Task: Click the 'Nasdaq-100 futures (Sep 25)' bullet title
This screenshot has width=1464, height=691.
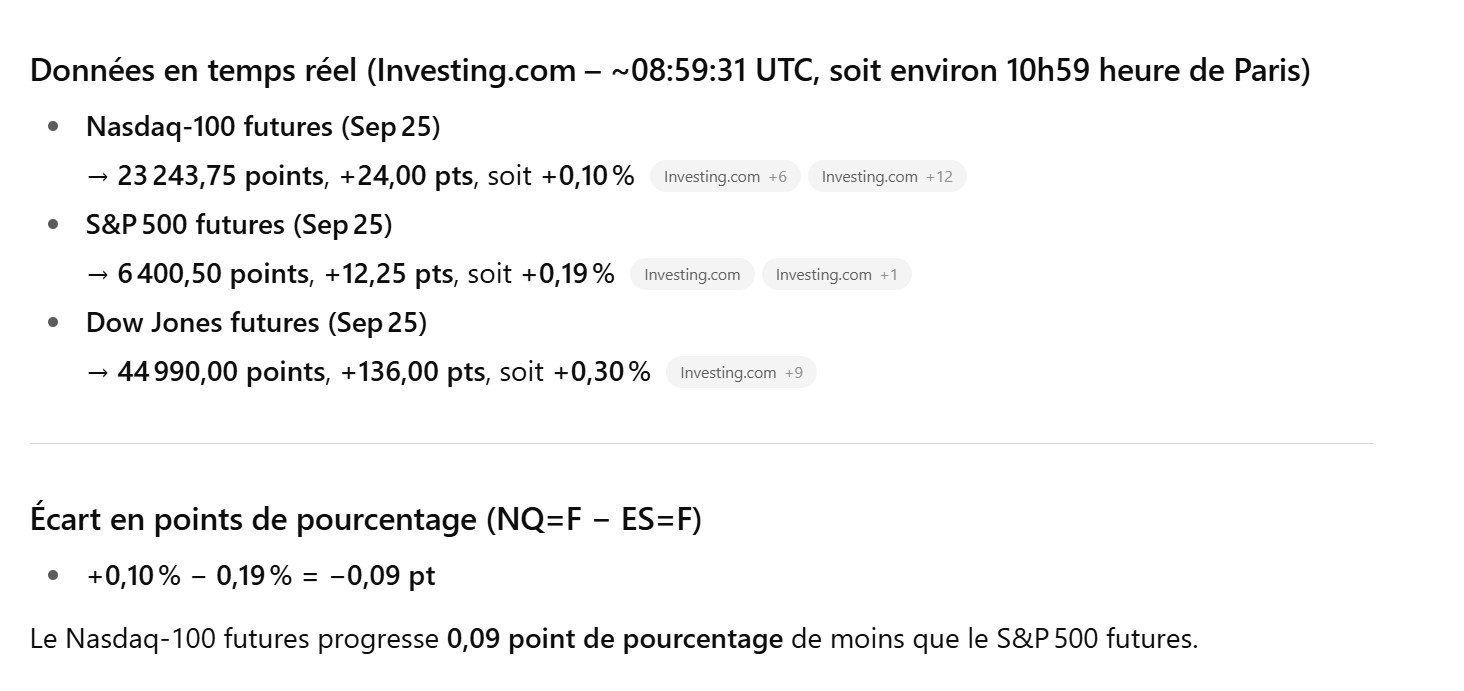Action: click(263, 127)
